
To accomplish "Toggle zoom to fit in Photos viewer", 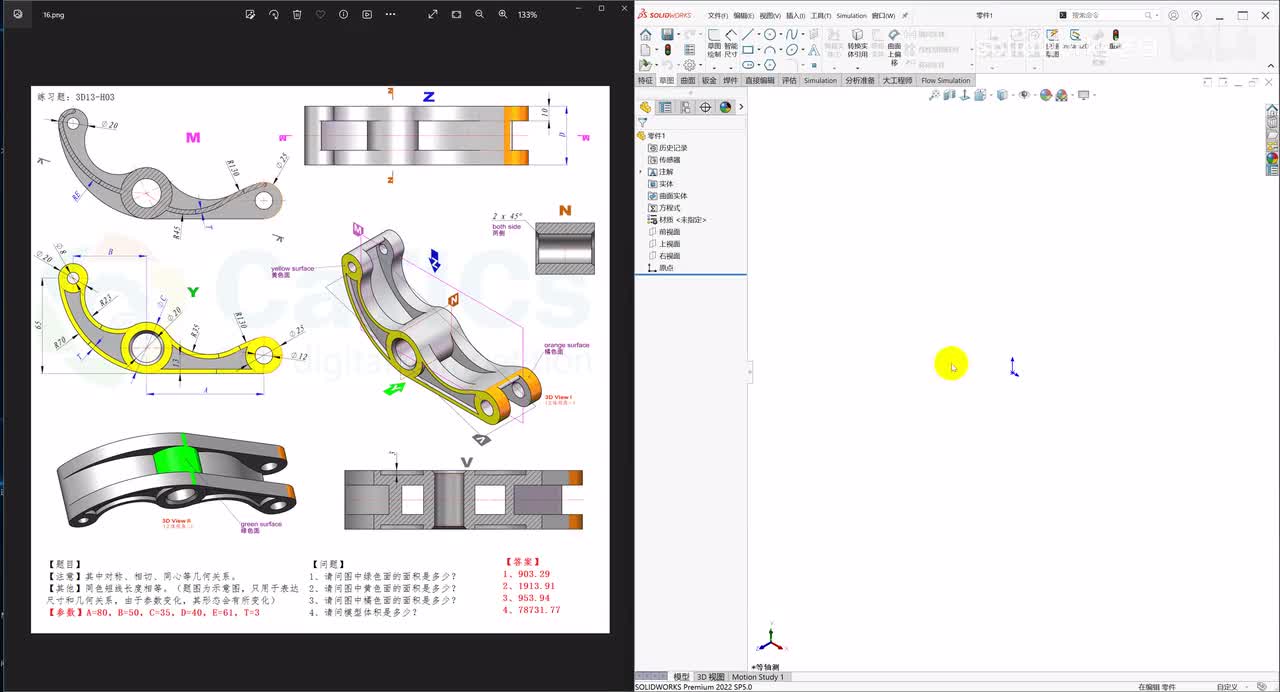I will pos(456,15).
